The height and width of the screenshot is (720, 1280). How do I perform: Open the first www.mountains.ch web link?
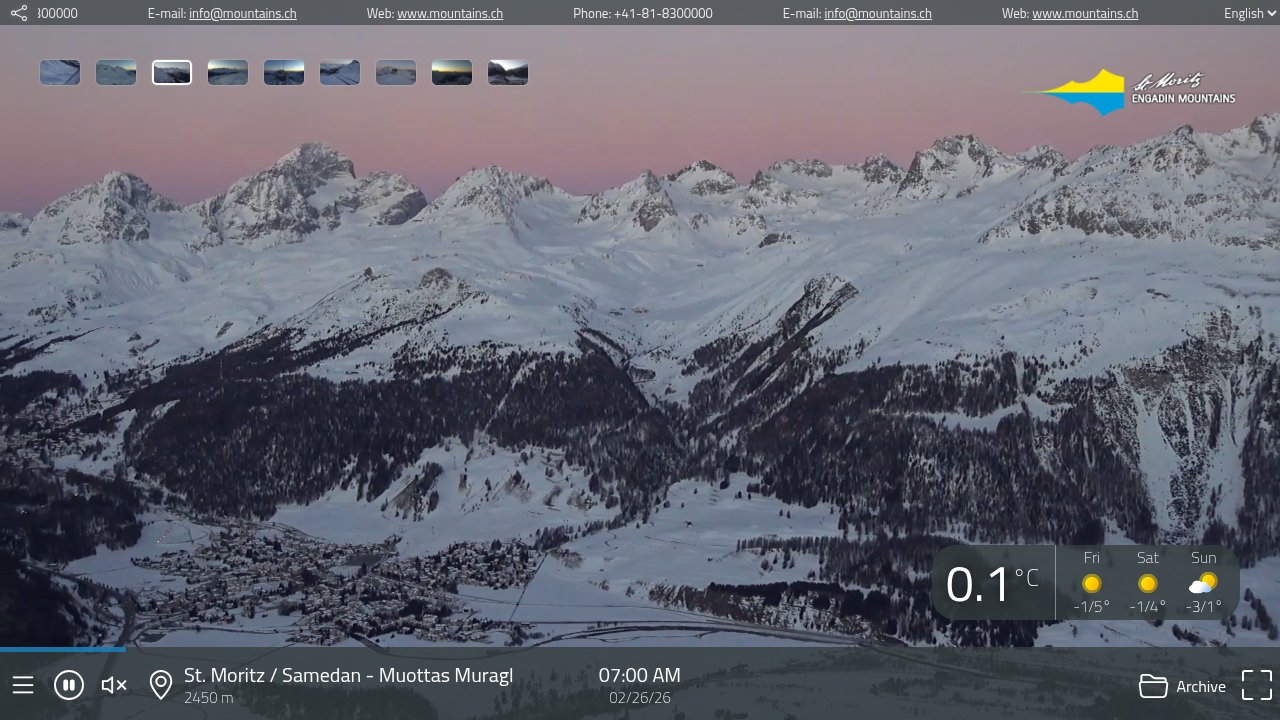[449, 13]
